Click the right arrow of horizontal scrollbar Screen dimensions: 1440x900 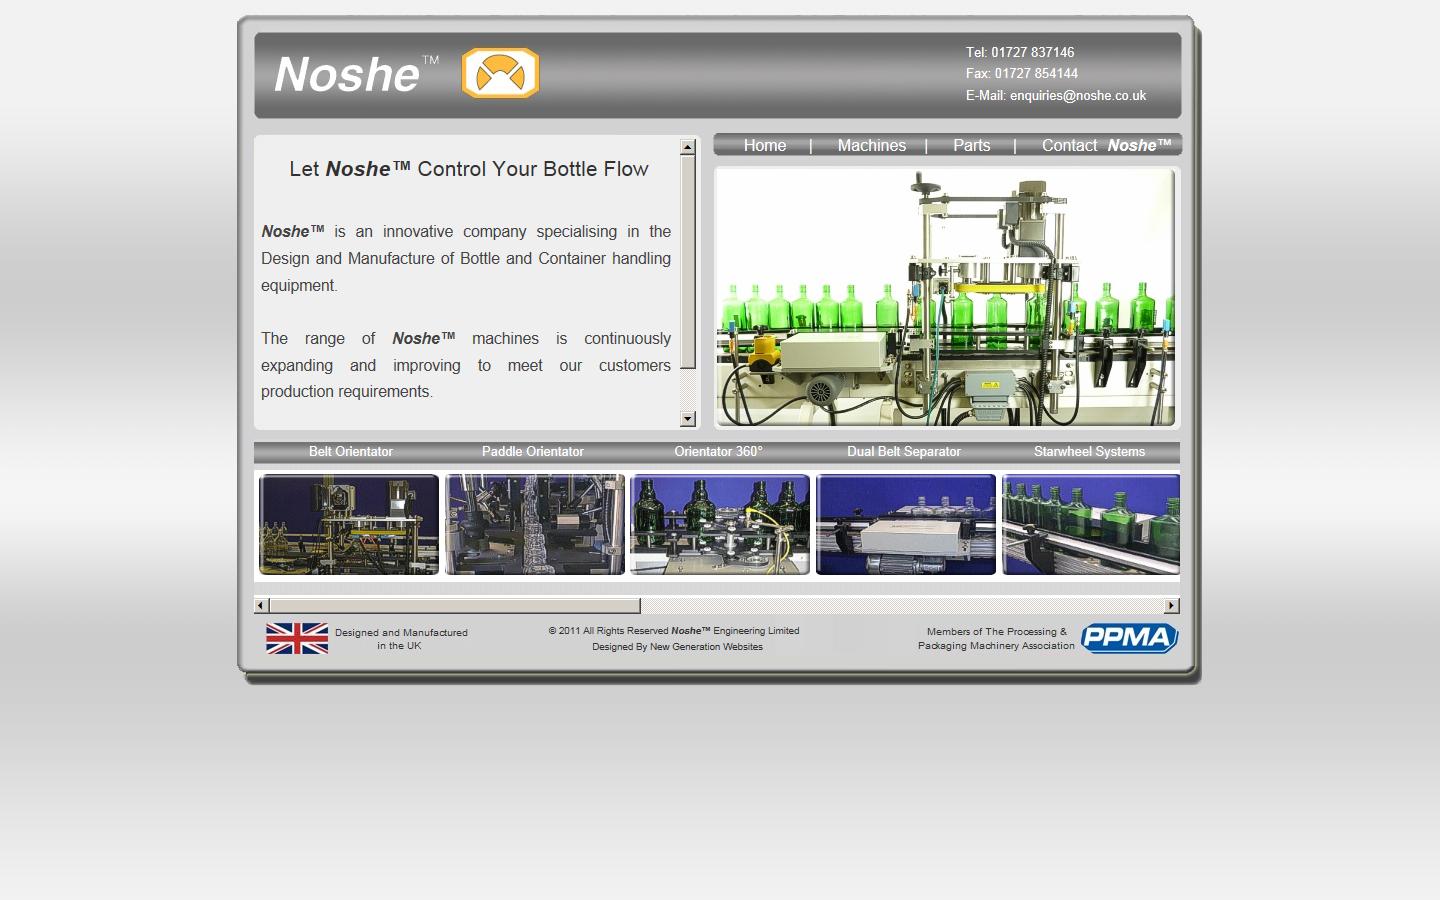click(1170, 605)
